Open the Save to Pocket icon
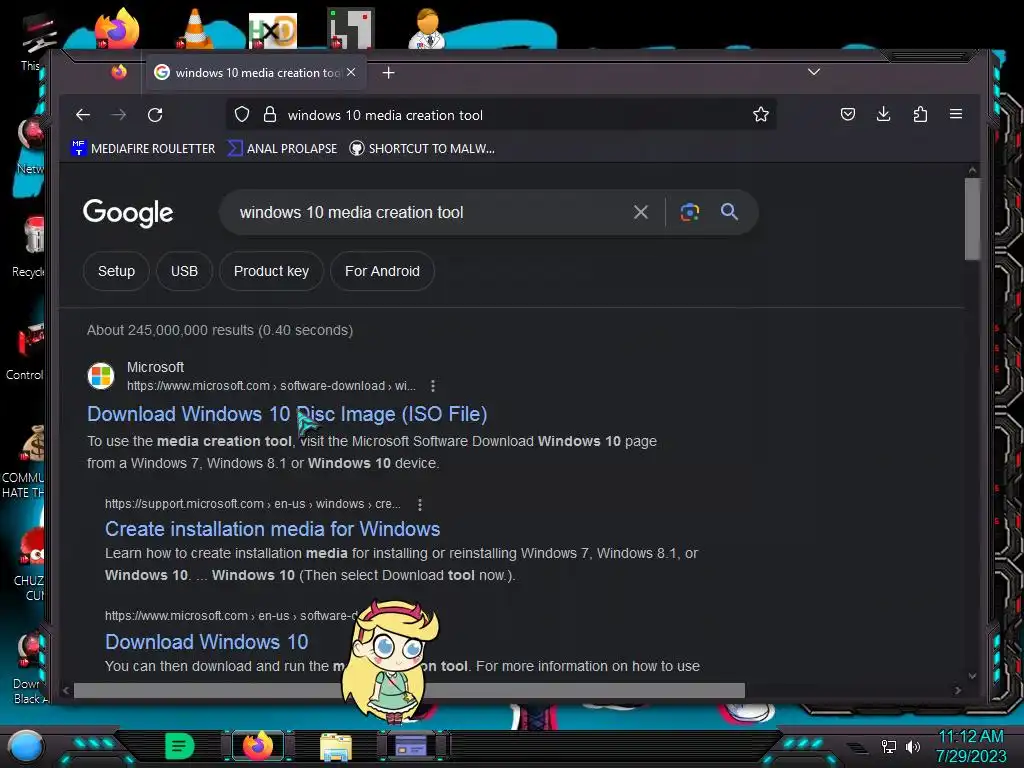Screen dimensions: 1024x768 [x=848, y=115]
